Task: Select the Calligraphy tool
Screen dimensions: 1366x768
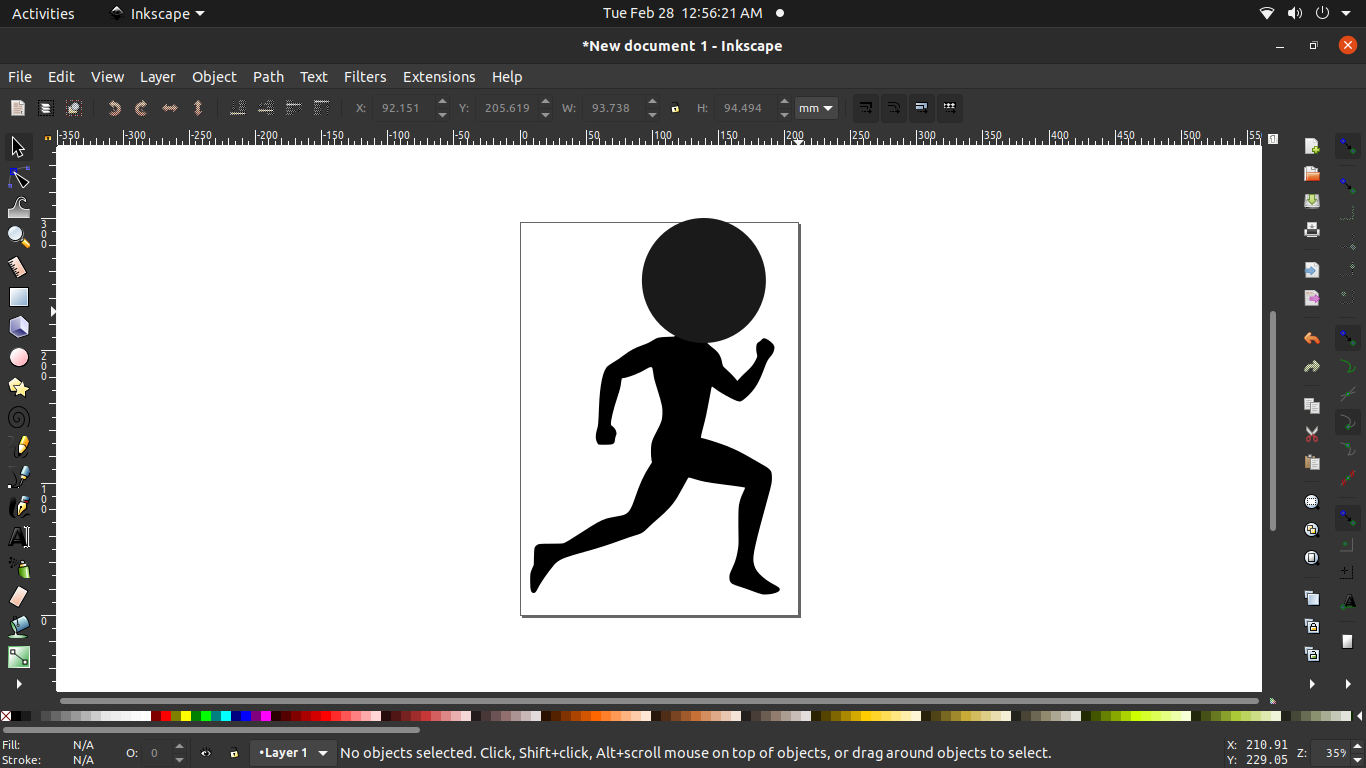Action: tap(18, 506)
